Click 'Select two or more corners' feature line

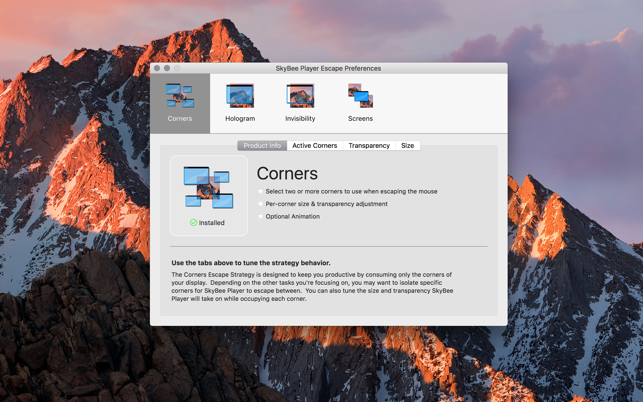[351, 192]
